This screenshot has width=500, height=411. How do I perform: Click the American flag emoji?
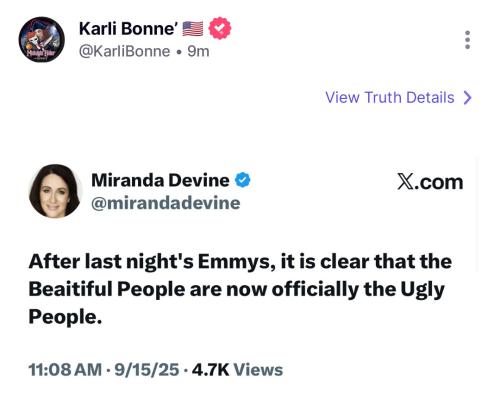(x=193, y=29)
